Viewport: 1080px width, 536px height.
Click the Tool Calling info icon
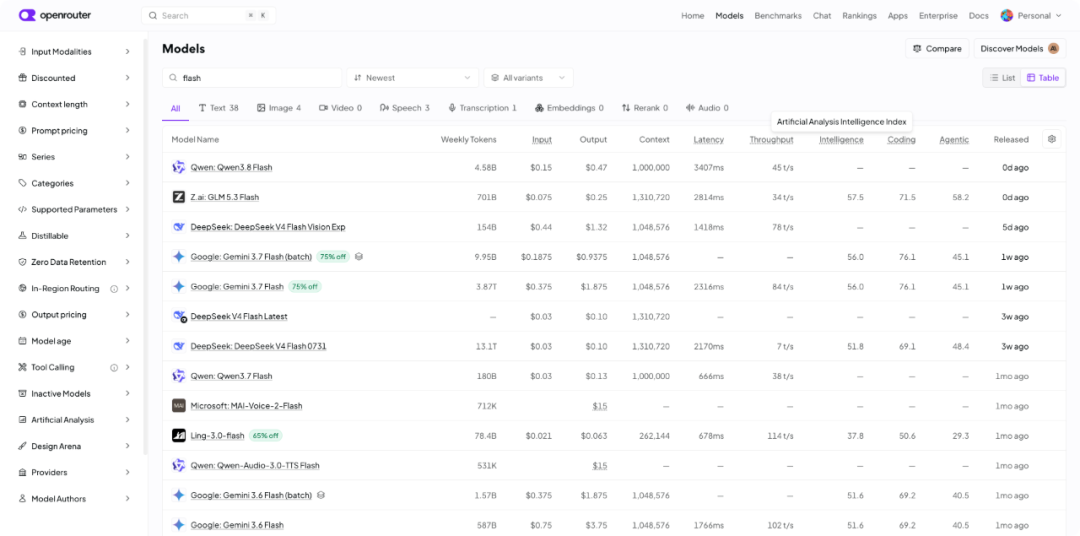click(x=114, y=367)
